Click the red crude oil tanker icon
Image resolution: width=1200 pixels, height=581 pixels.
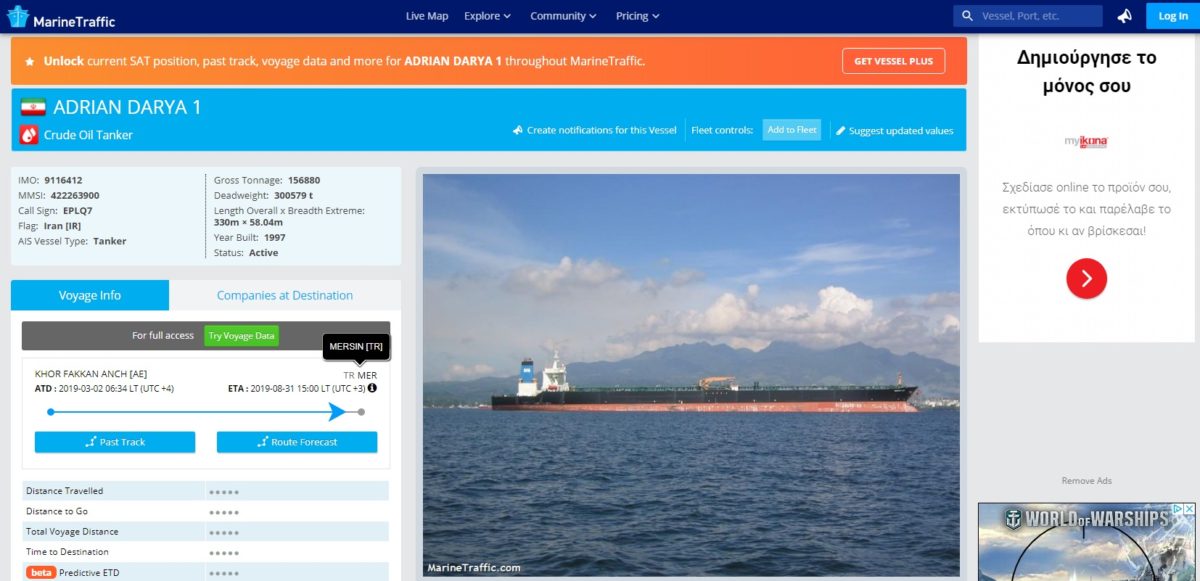click(29, 135)
